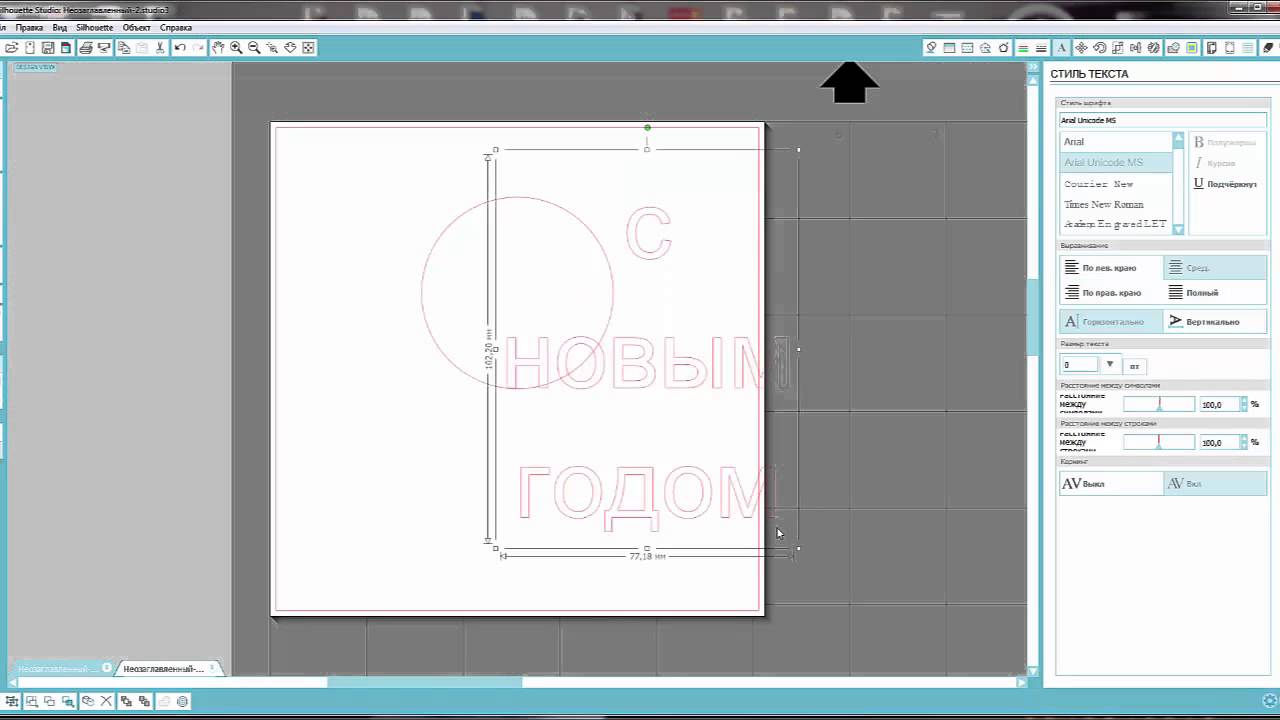Select Arial Unicode MS font

click(1116, 163)
